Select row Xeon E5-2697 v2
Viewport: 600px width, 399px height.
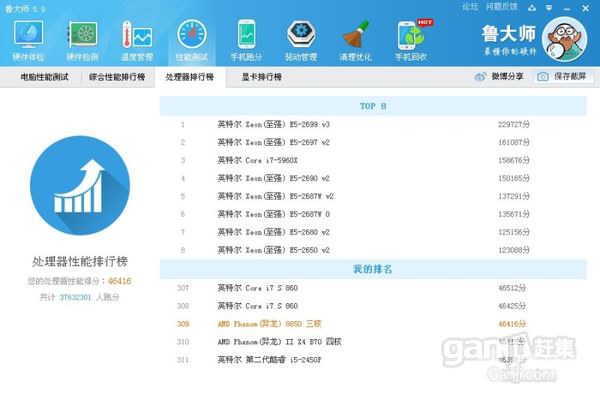click(373, 142)
